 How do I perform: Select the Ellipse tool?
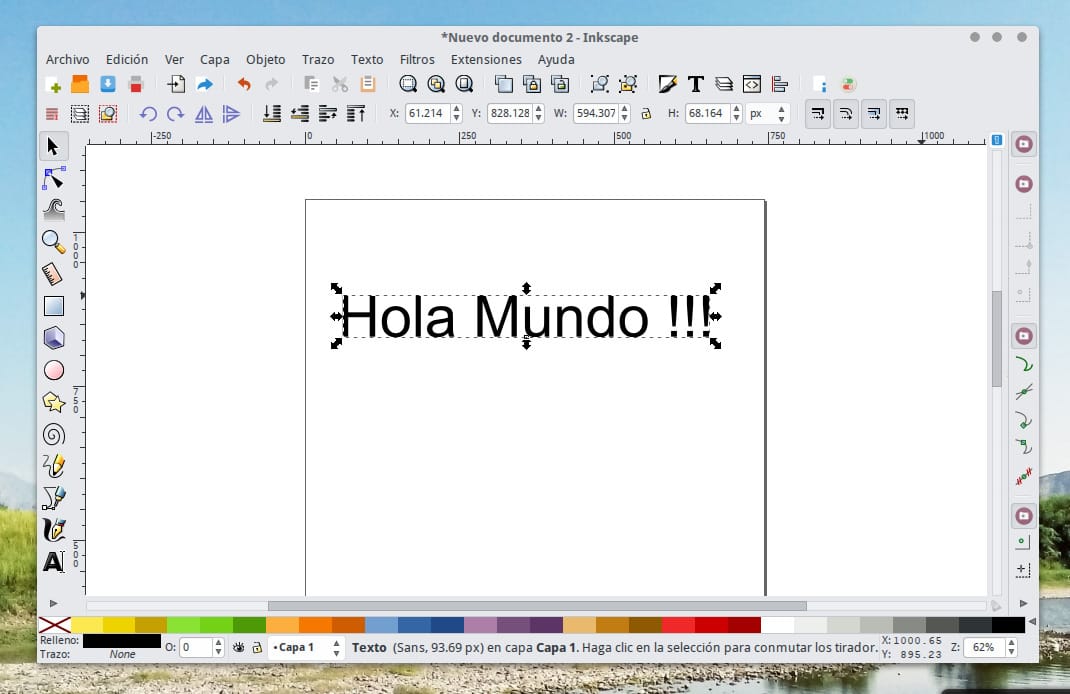(x=52, y=370)
